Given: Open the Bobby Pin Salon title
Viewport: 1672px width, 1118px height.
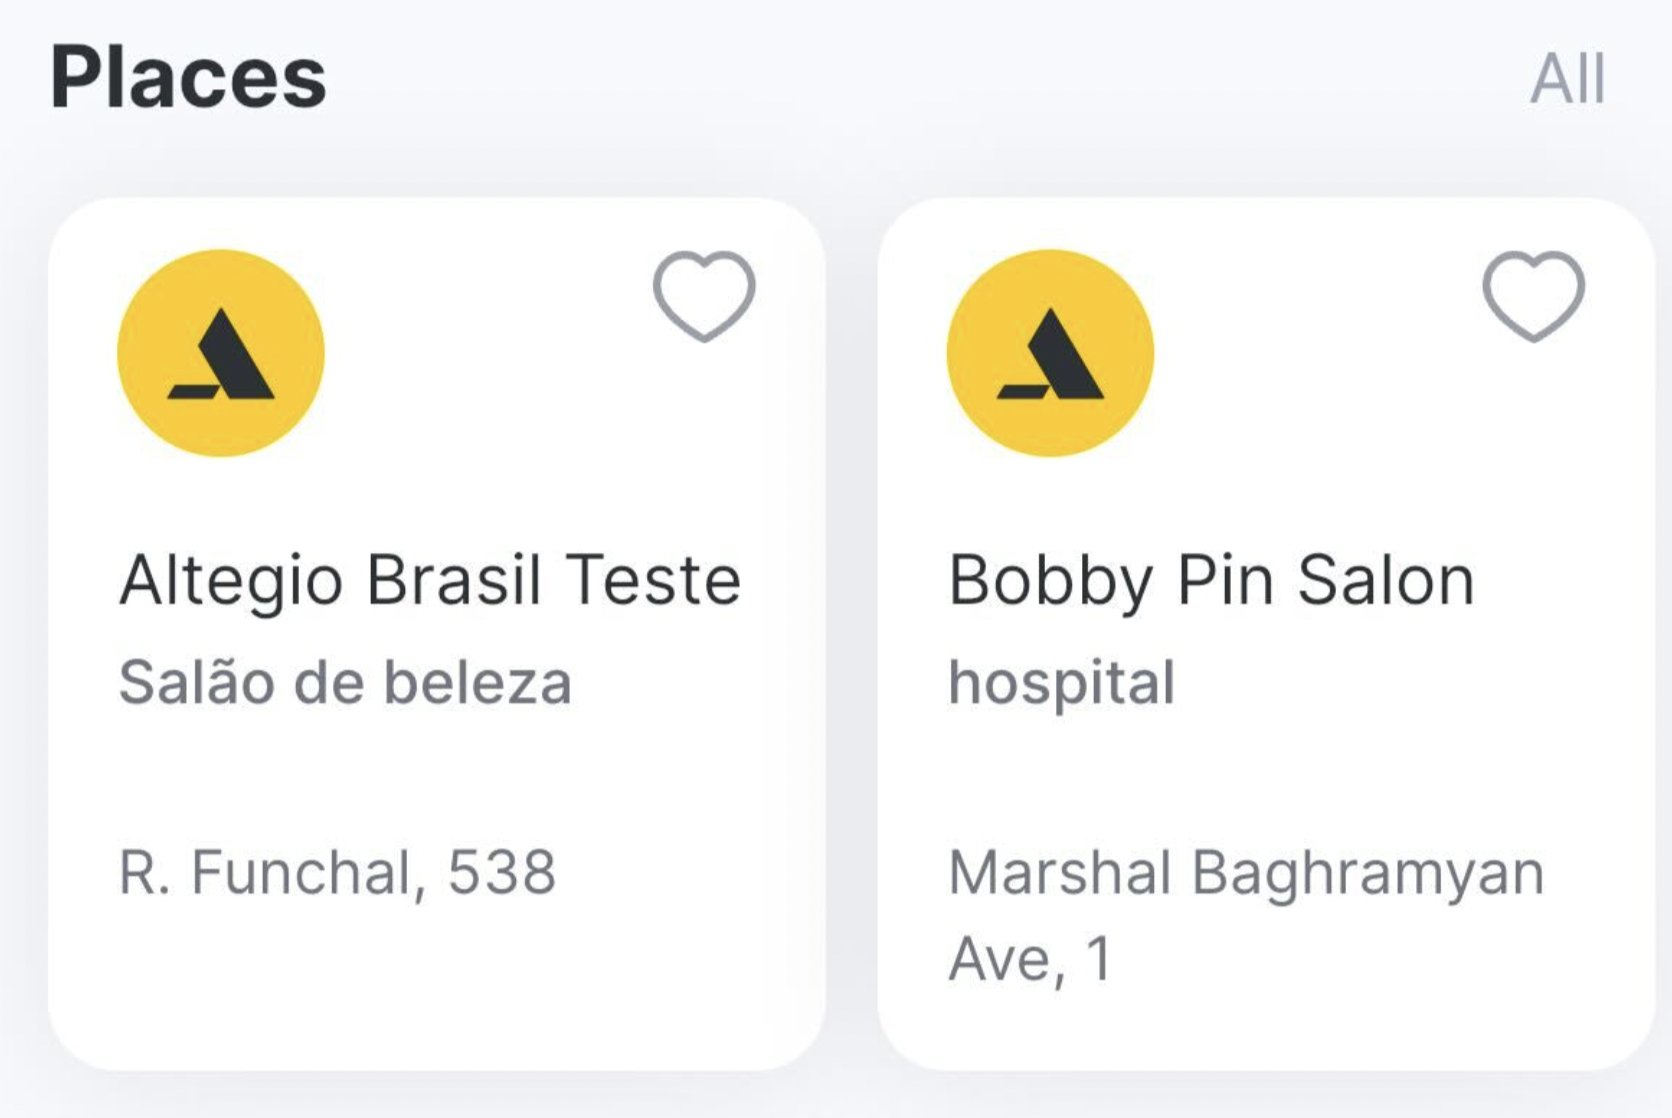Looking at the screenshot, I should pos(1211,581).
